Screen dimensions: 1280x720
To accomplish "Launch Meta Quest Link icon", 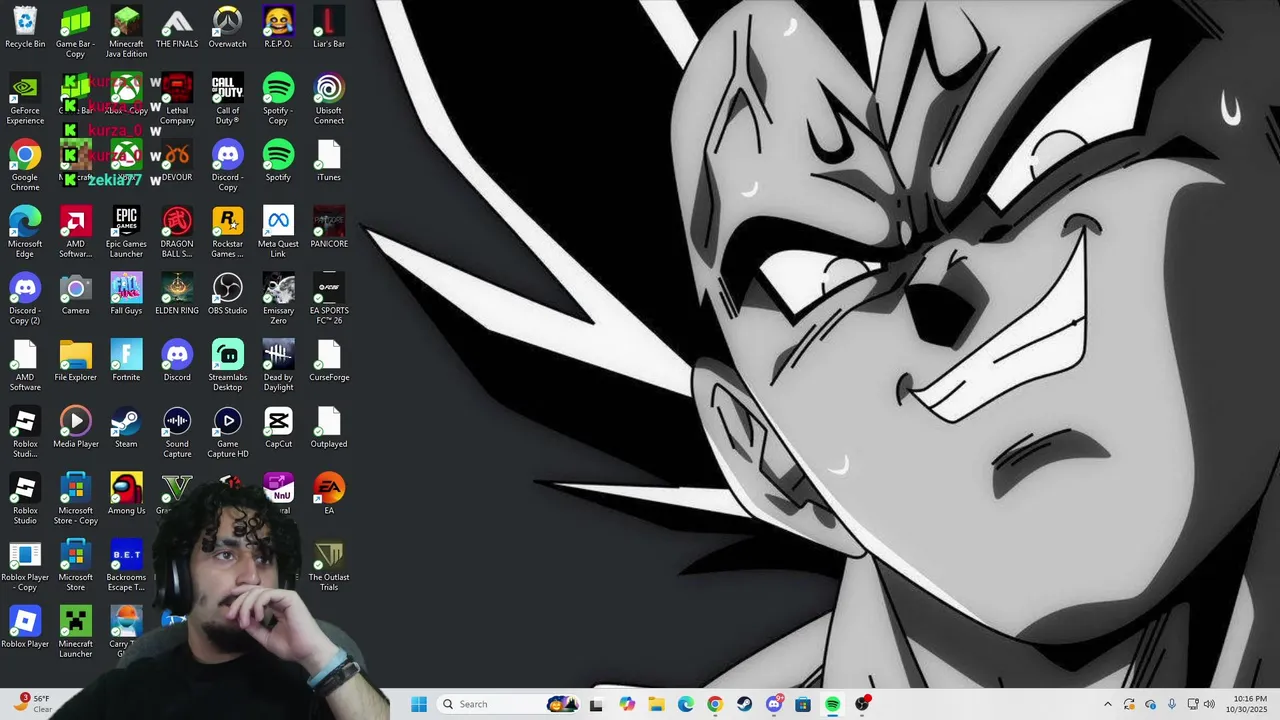I will (278, 231).
